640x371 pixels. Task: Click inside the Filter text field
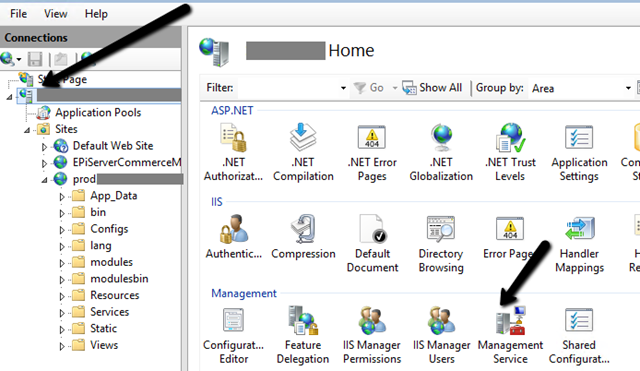pos(288,88)
